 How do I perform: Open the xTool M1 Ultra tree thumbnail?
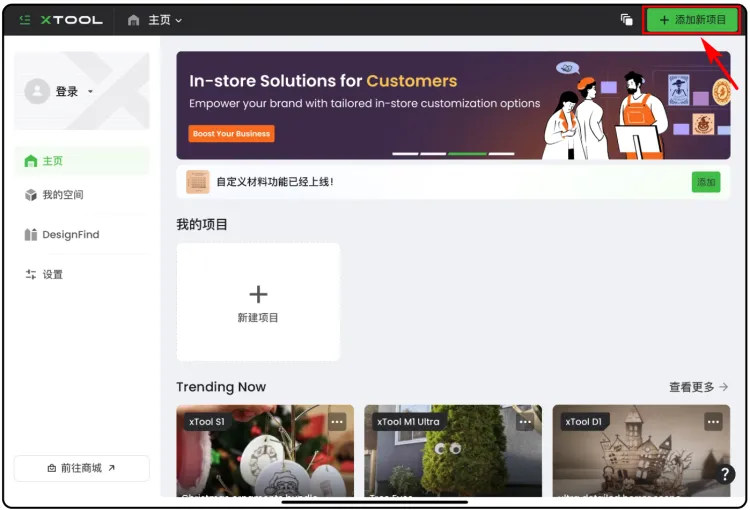coord(453,451)
